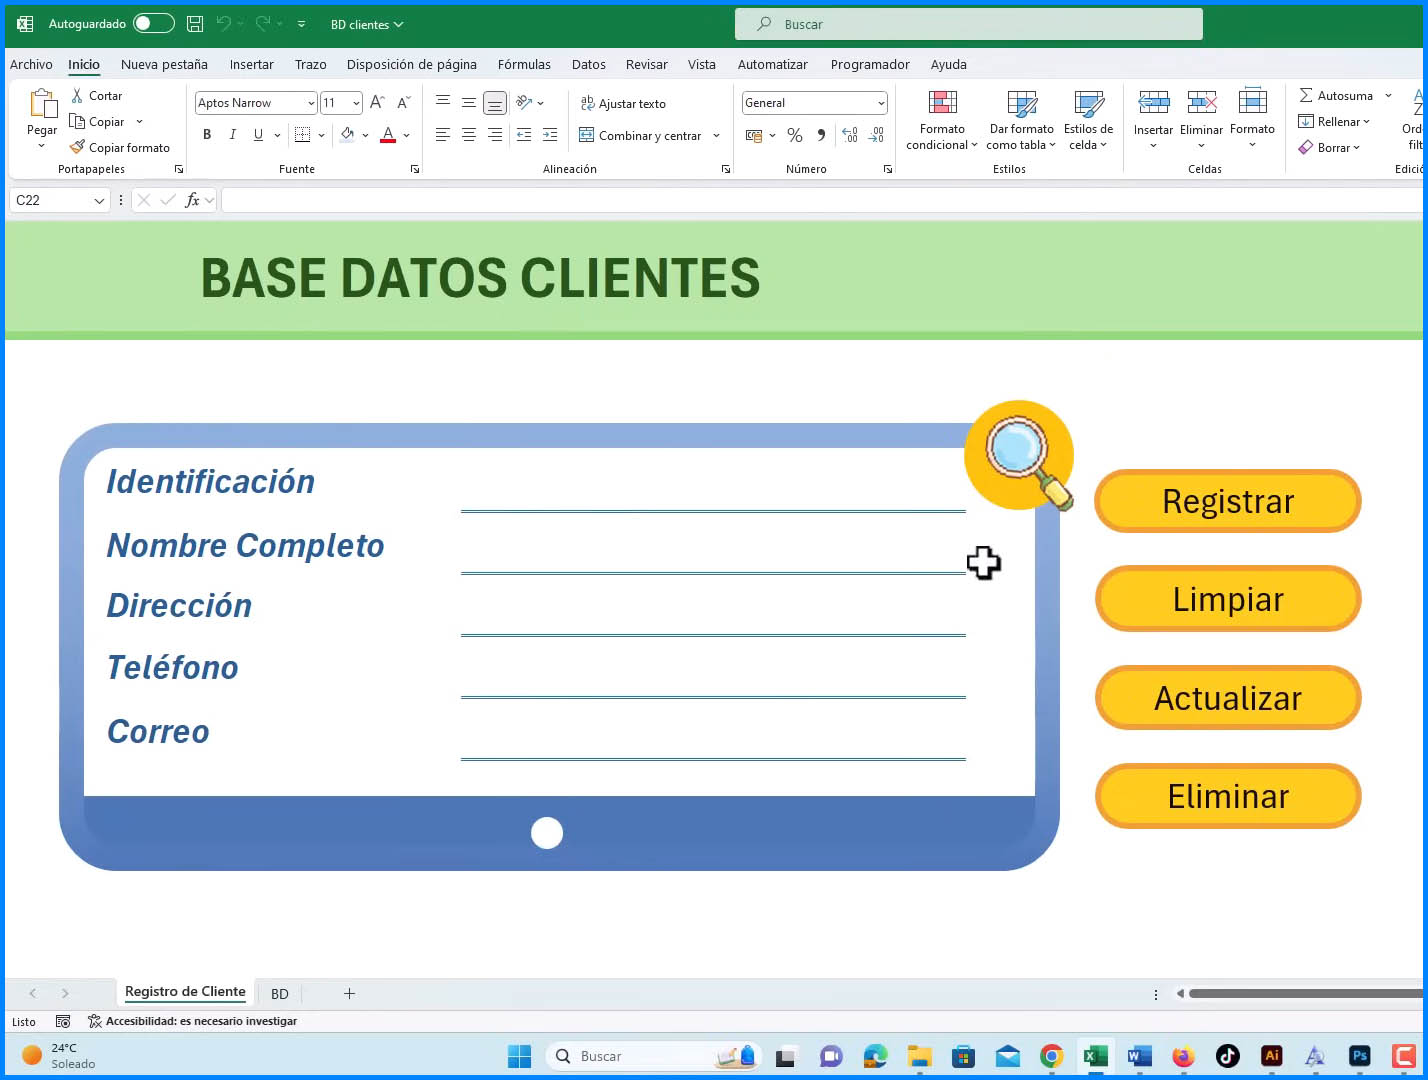Screen dimensions: 1428x1080
Task: Open the General number format dropdown
Action: [879, 102]
